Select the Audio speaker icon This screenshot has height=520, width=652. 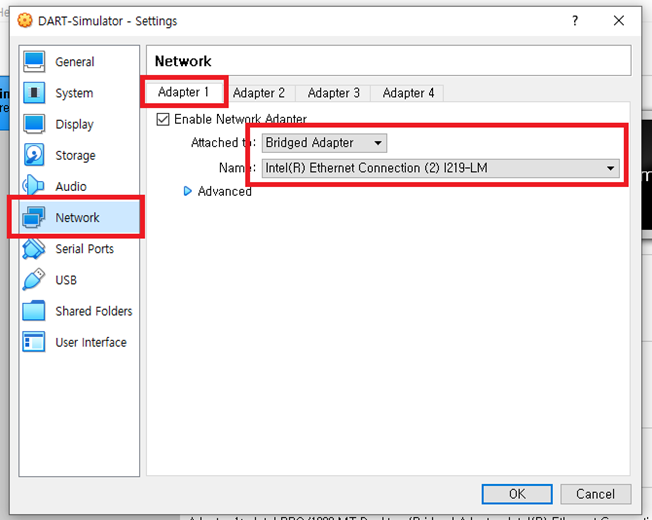pyautogui.click(x=34, y=186)
